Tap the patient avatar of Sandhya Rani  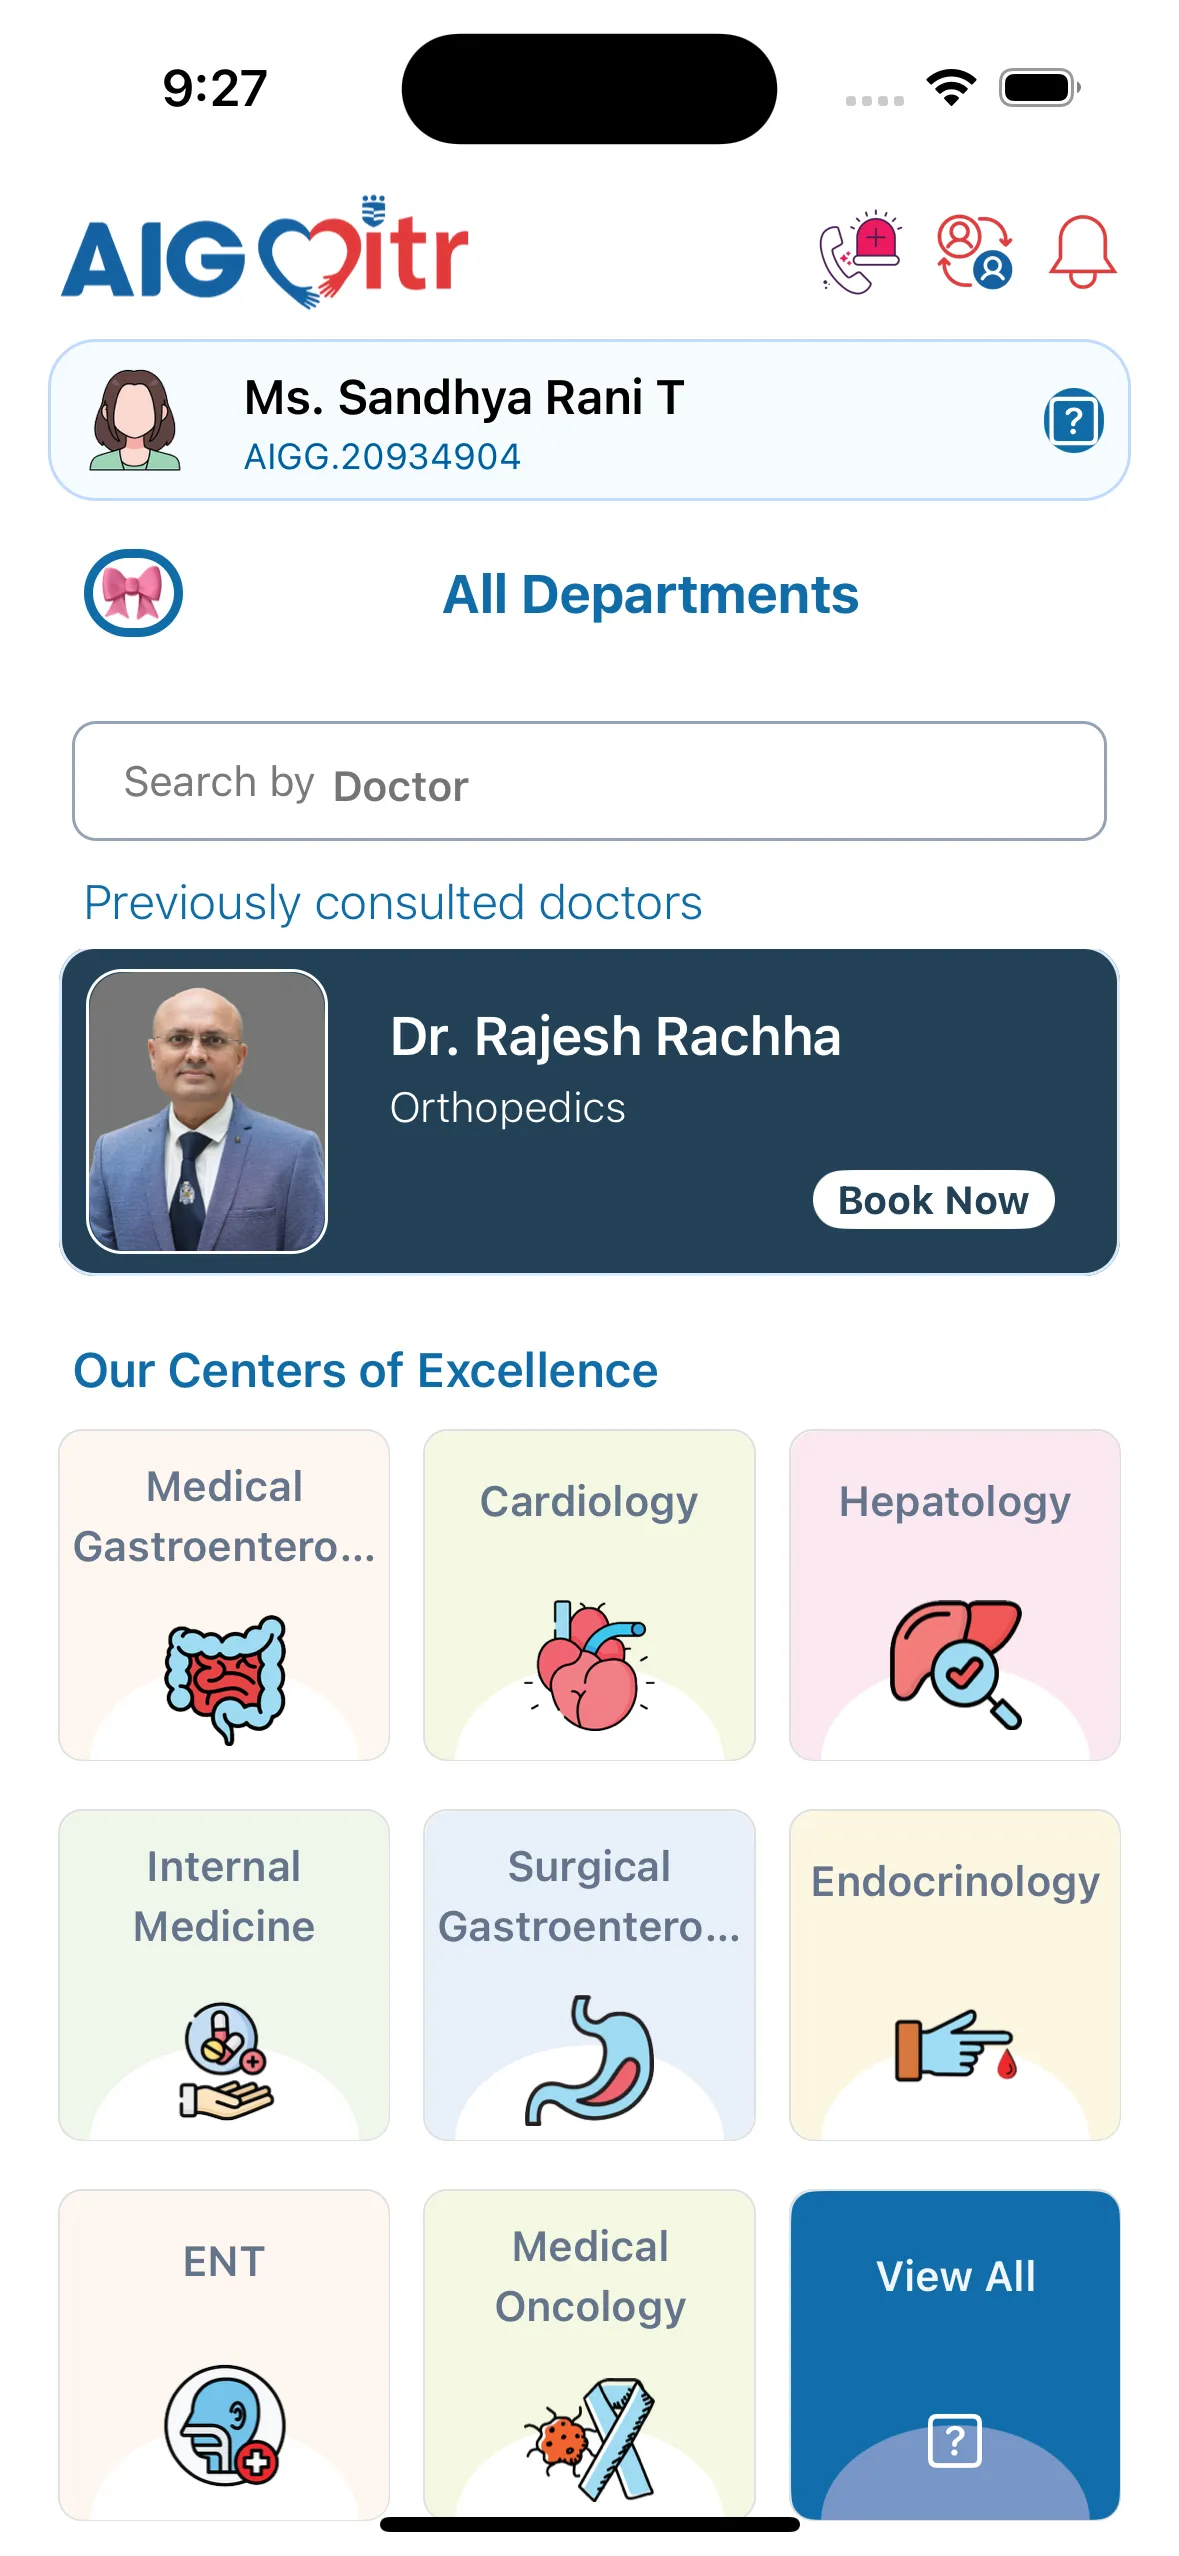click(135, 420)
